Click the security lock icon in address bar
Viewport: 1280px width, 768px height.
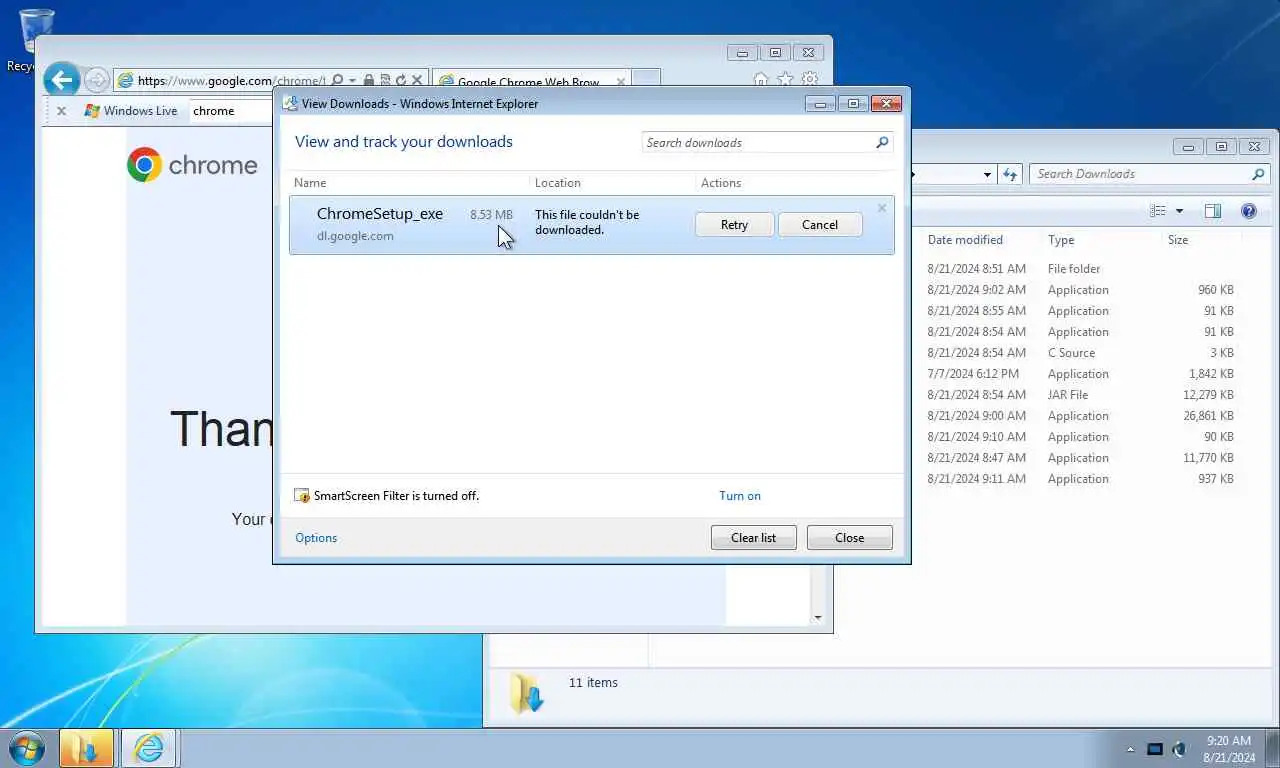click(369, 80)
